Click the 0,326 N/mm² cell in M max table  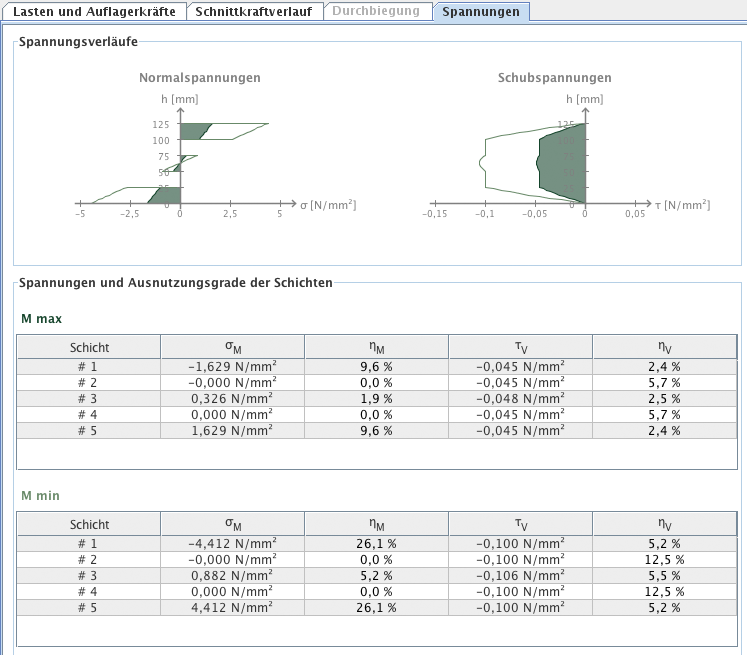coord(232,398)
